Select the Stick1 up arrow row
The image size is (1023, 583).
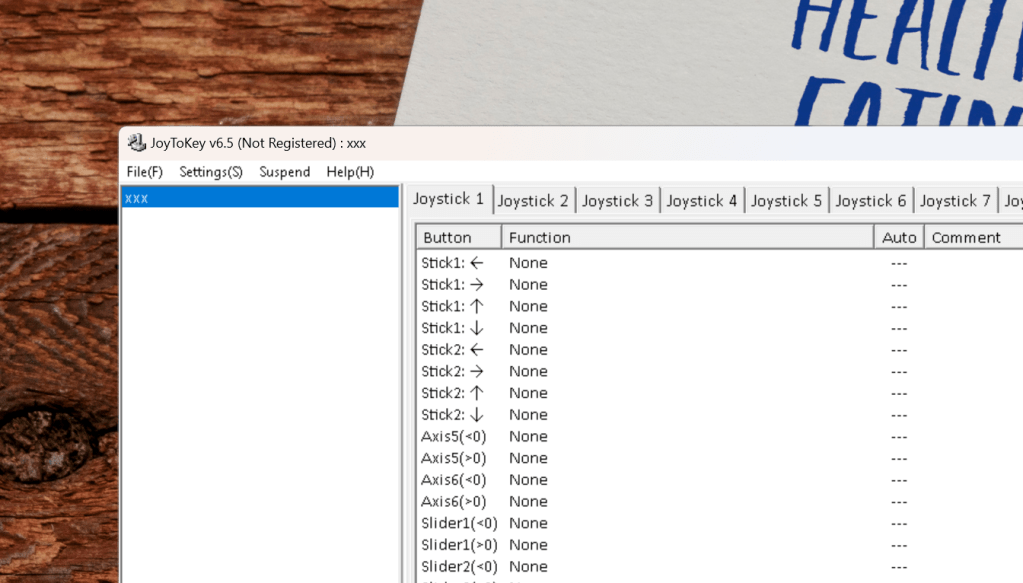[x=720, y=306]
